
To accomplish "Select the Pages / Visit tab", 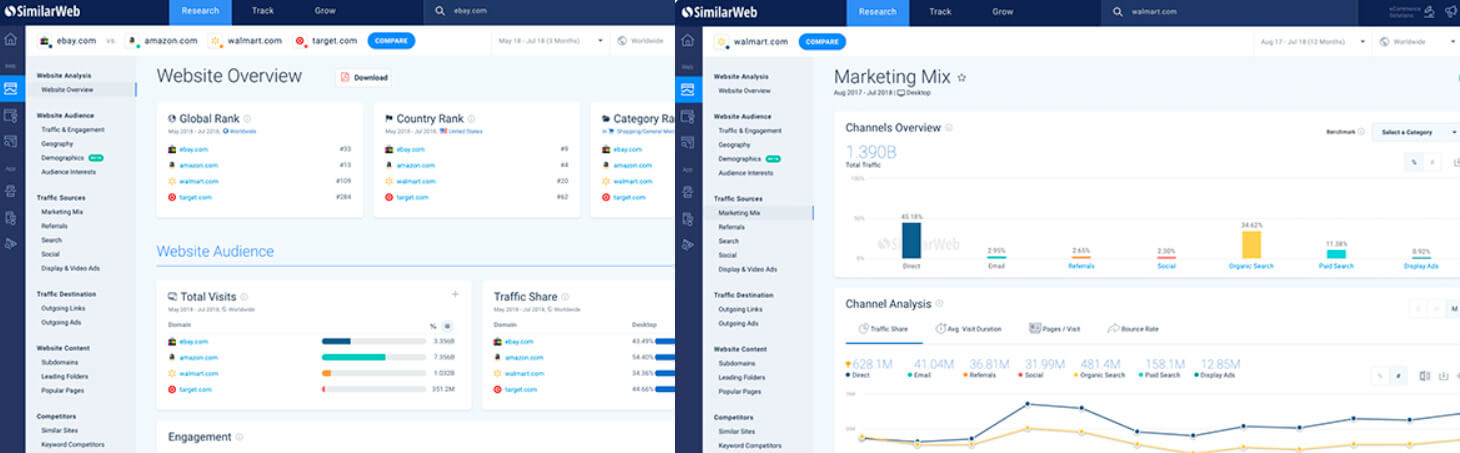I will click(1054, 329).
